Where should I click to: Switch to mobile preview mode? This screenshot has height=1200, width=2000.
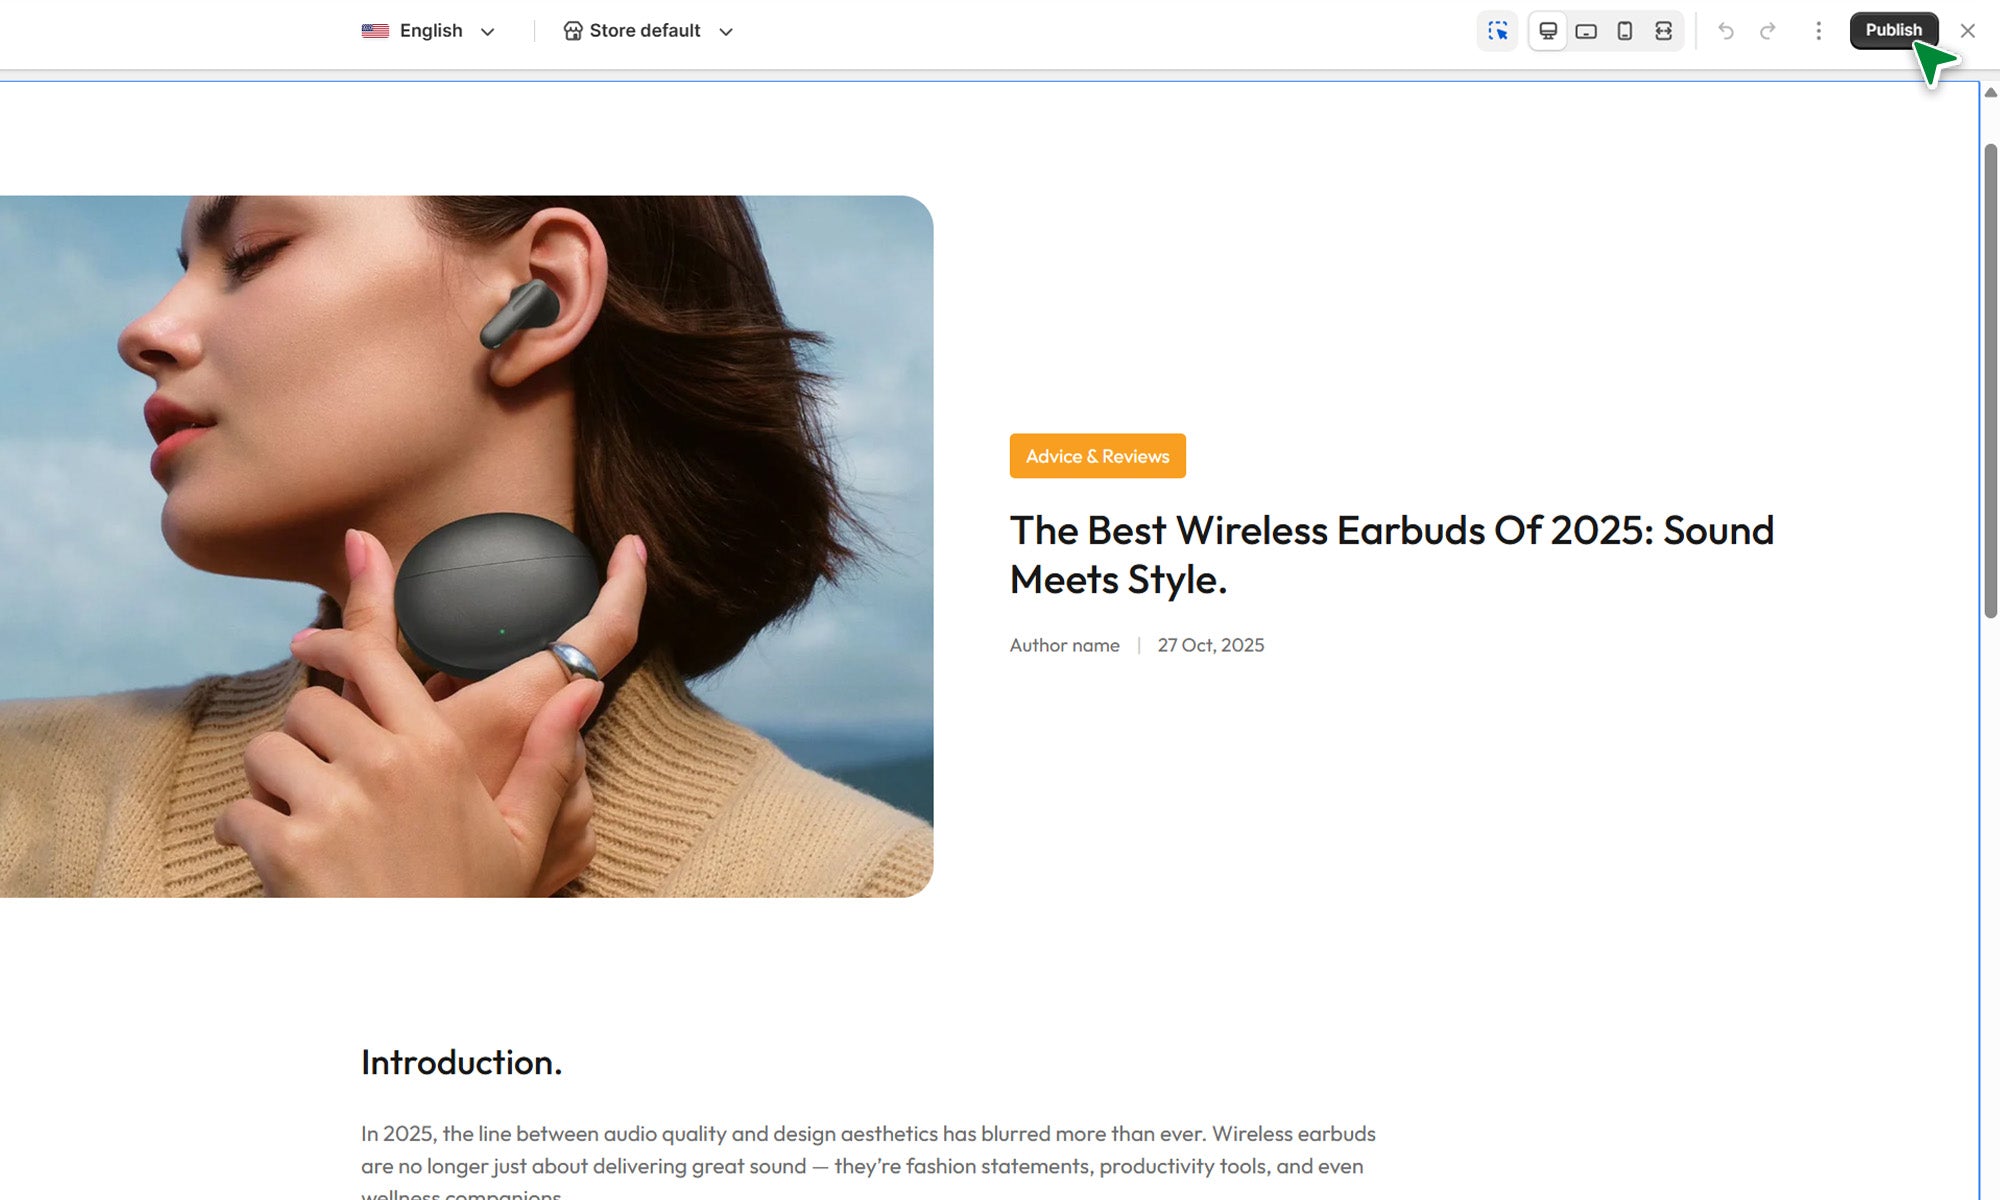pos(1625,31)
